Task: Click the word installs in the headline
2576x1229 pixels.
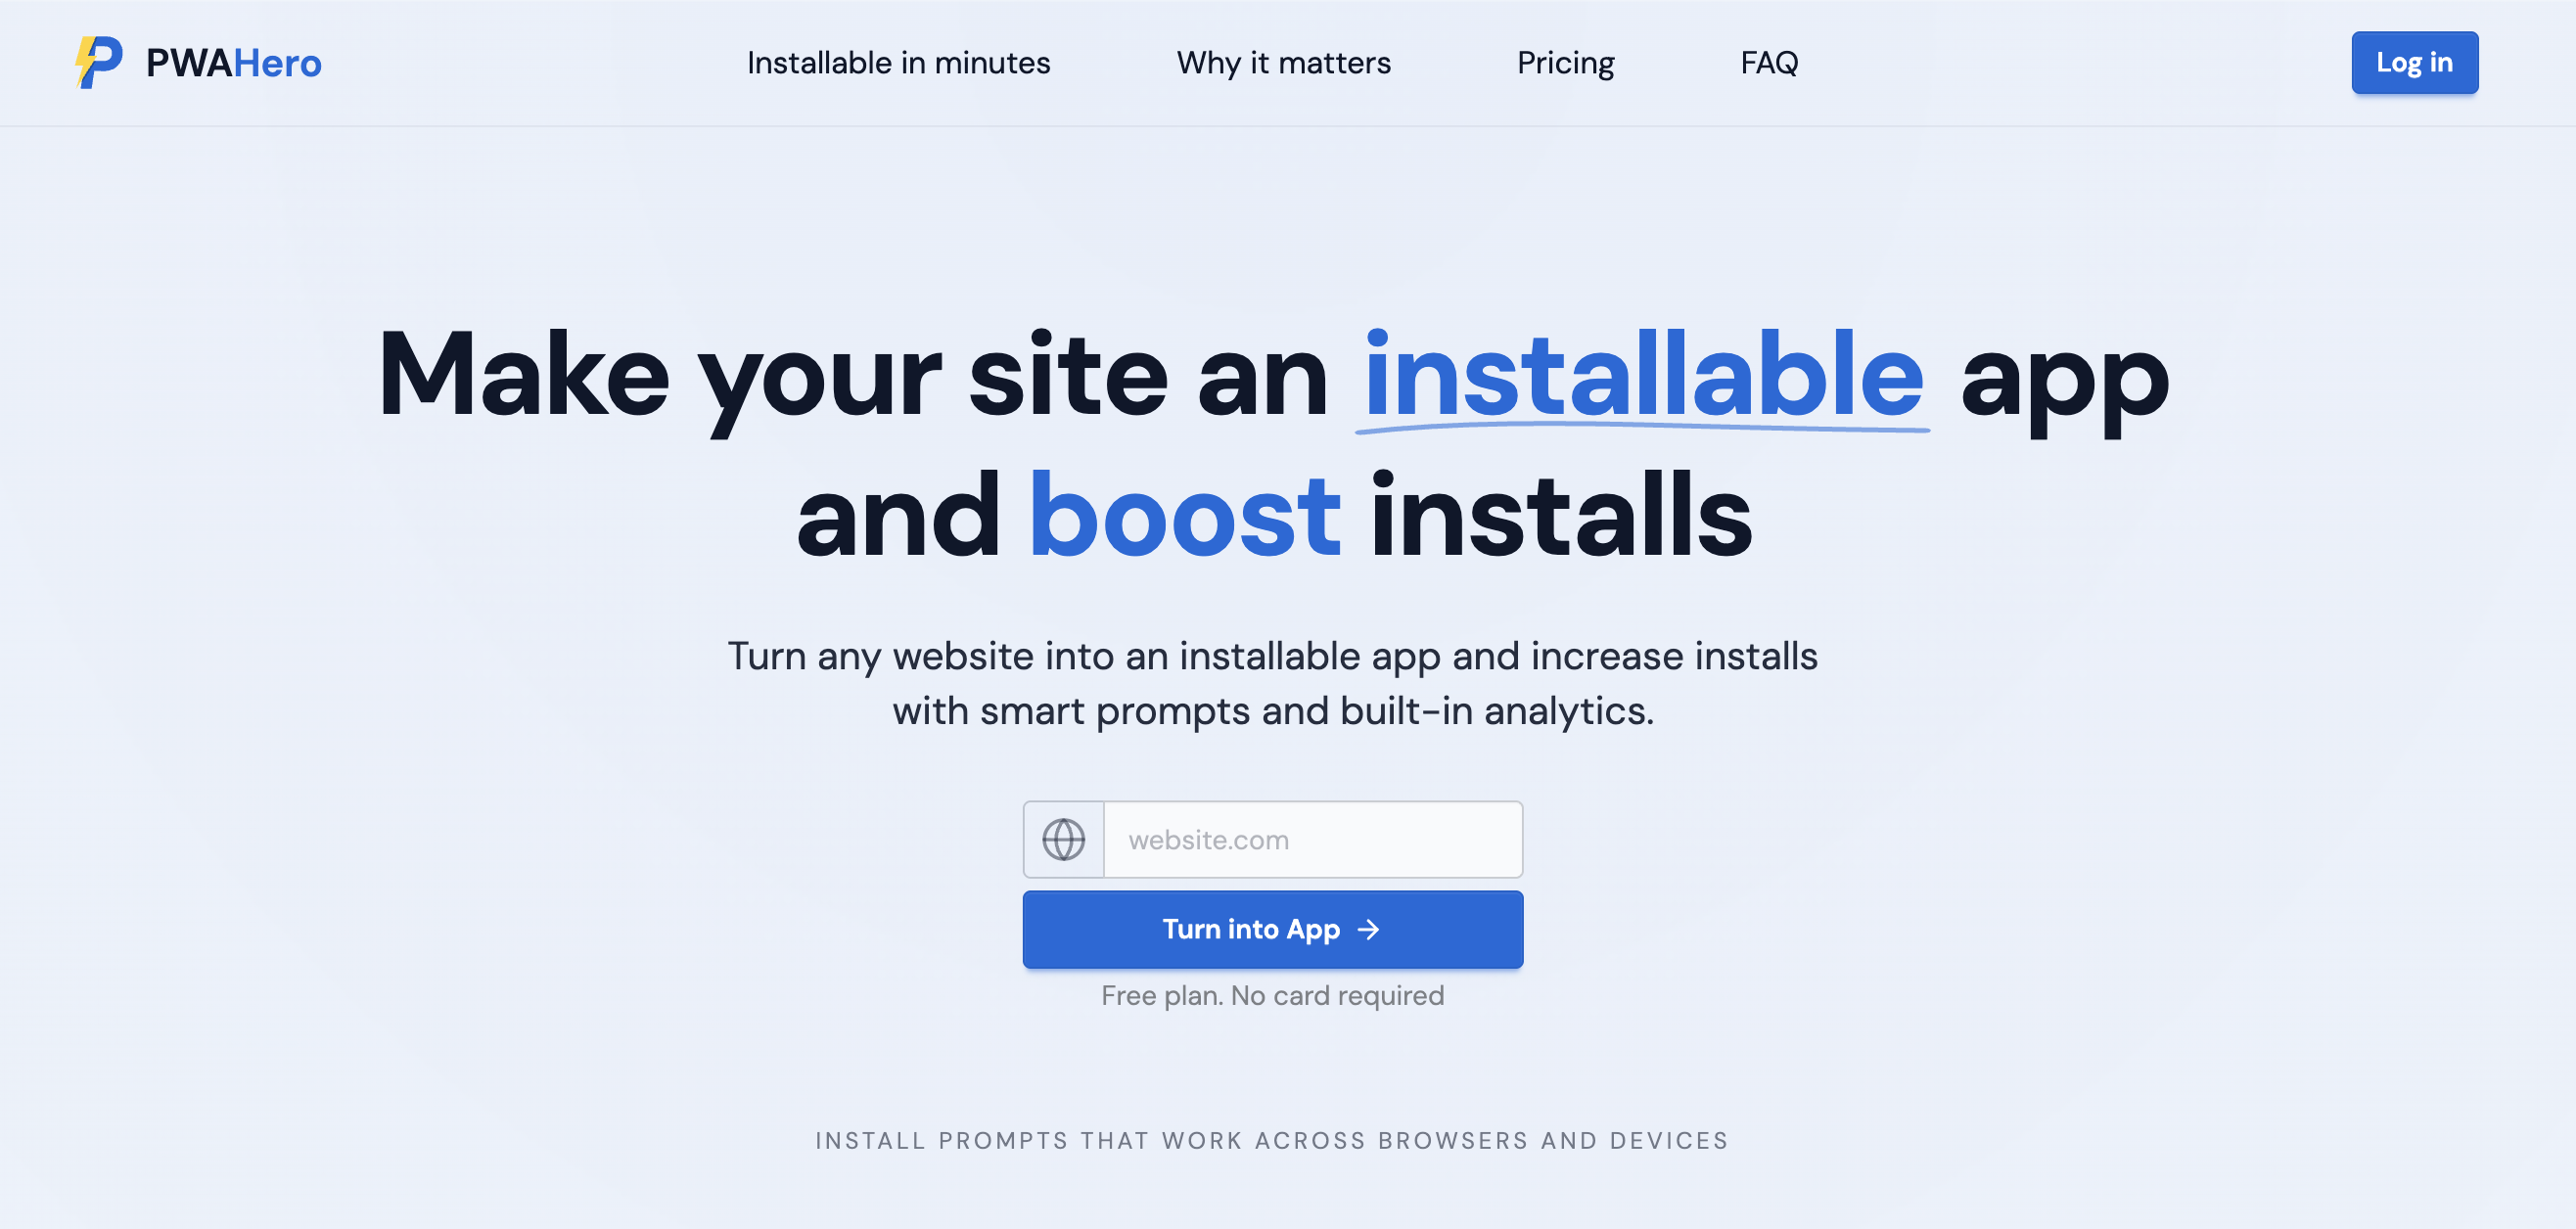Action: pos(1560,516)
